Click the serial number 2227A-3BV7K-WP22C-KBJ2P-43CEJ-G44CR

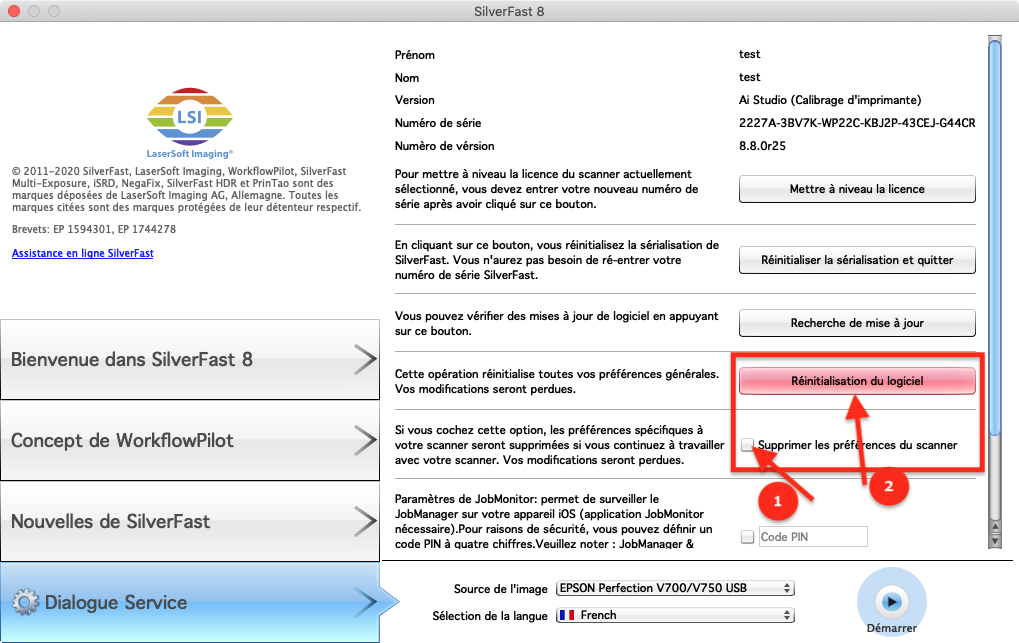pos(857,123)
